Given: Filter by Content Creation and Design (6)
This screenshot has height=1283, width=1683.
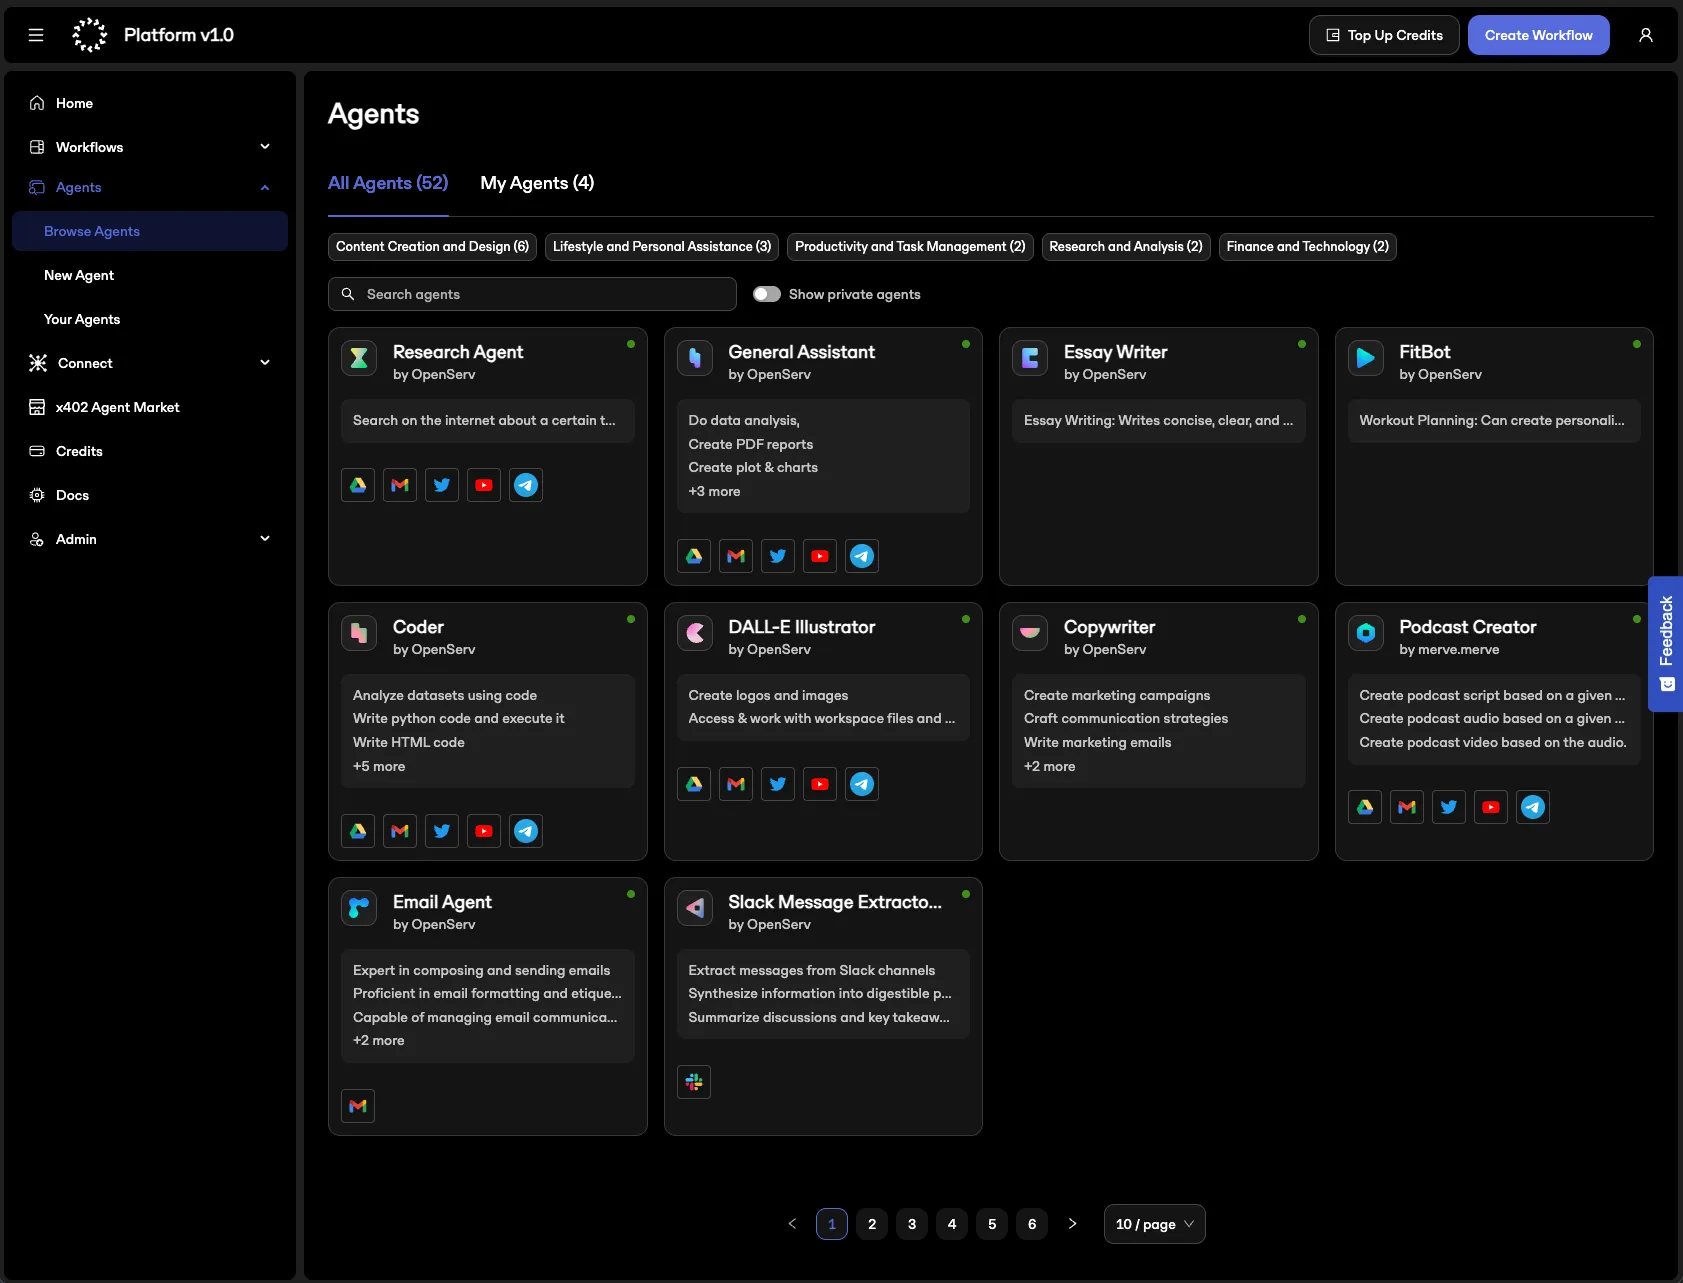Looking at the screenshot, I should coord(432,246).
